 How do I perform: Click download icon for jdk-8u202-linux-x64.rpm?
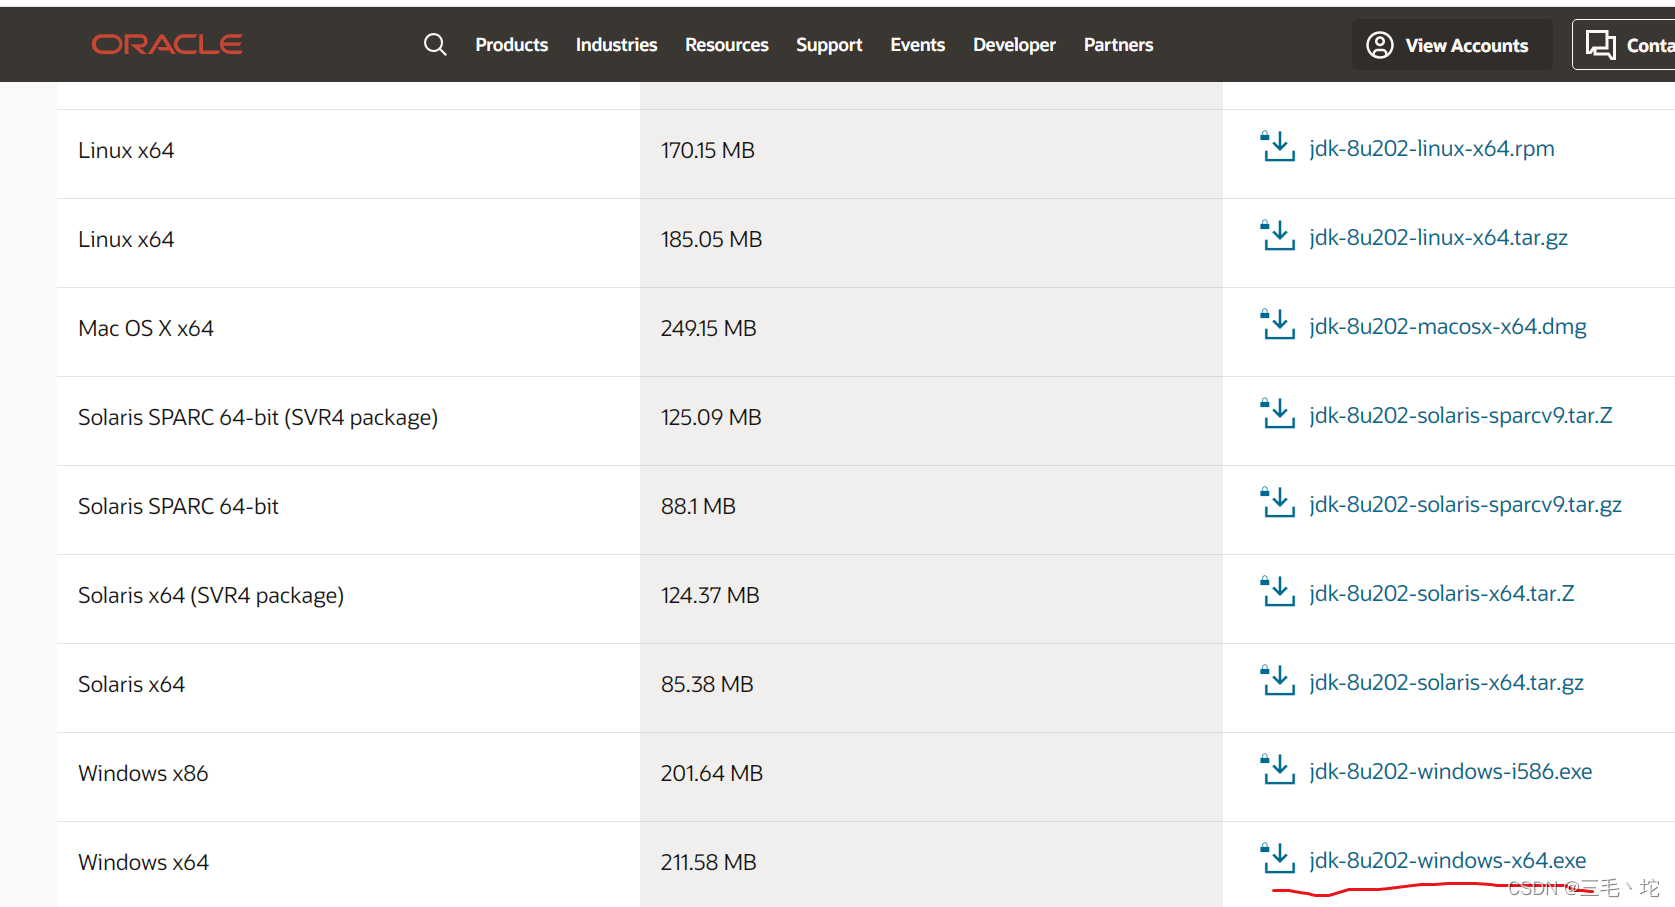pos(1278,147)
